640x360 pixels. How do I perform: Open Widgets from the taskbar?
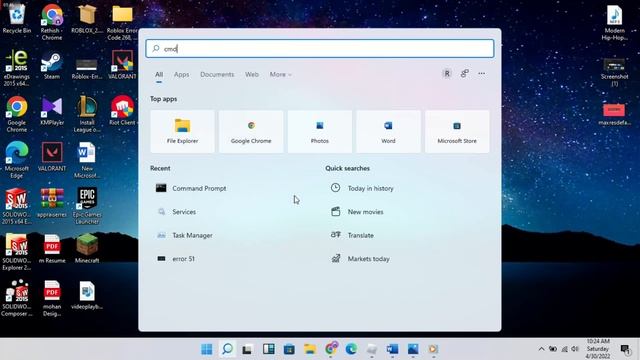(x=269, y=349)
